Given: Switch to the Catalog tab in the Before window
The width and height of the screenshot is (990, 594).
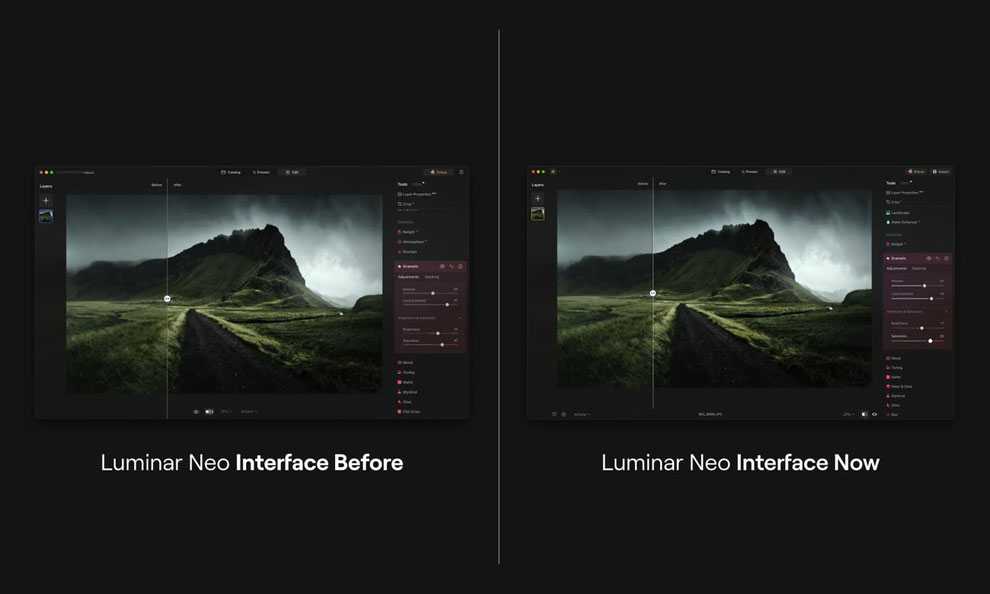Looking at the screenshot, I should click(231, 172).
